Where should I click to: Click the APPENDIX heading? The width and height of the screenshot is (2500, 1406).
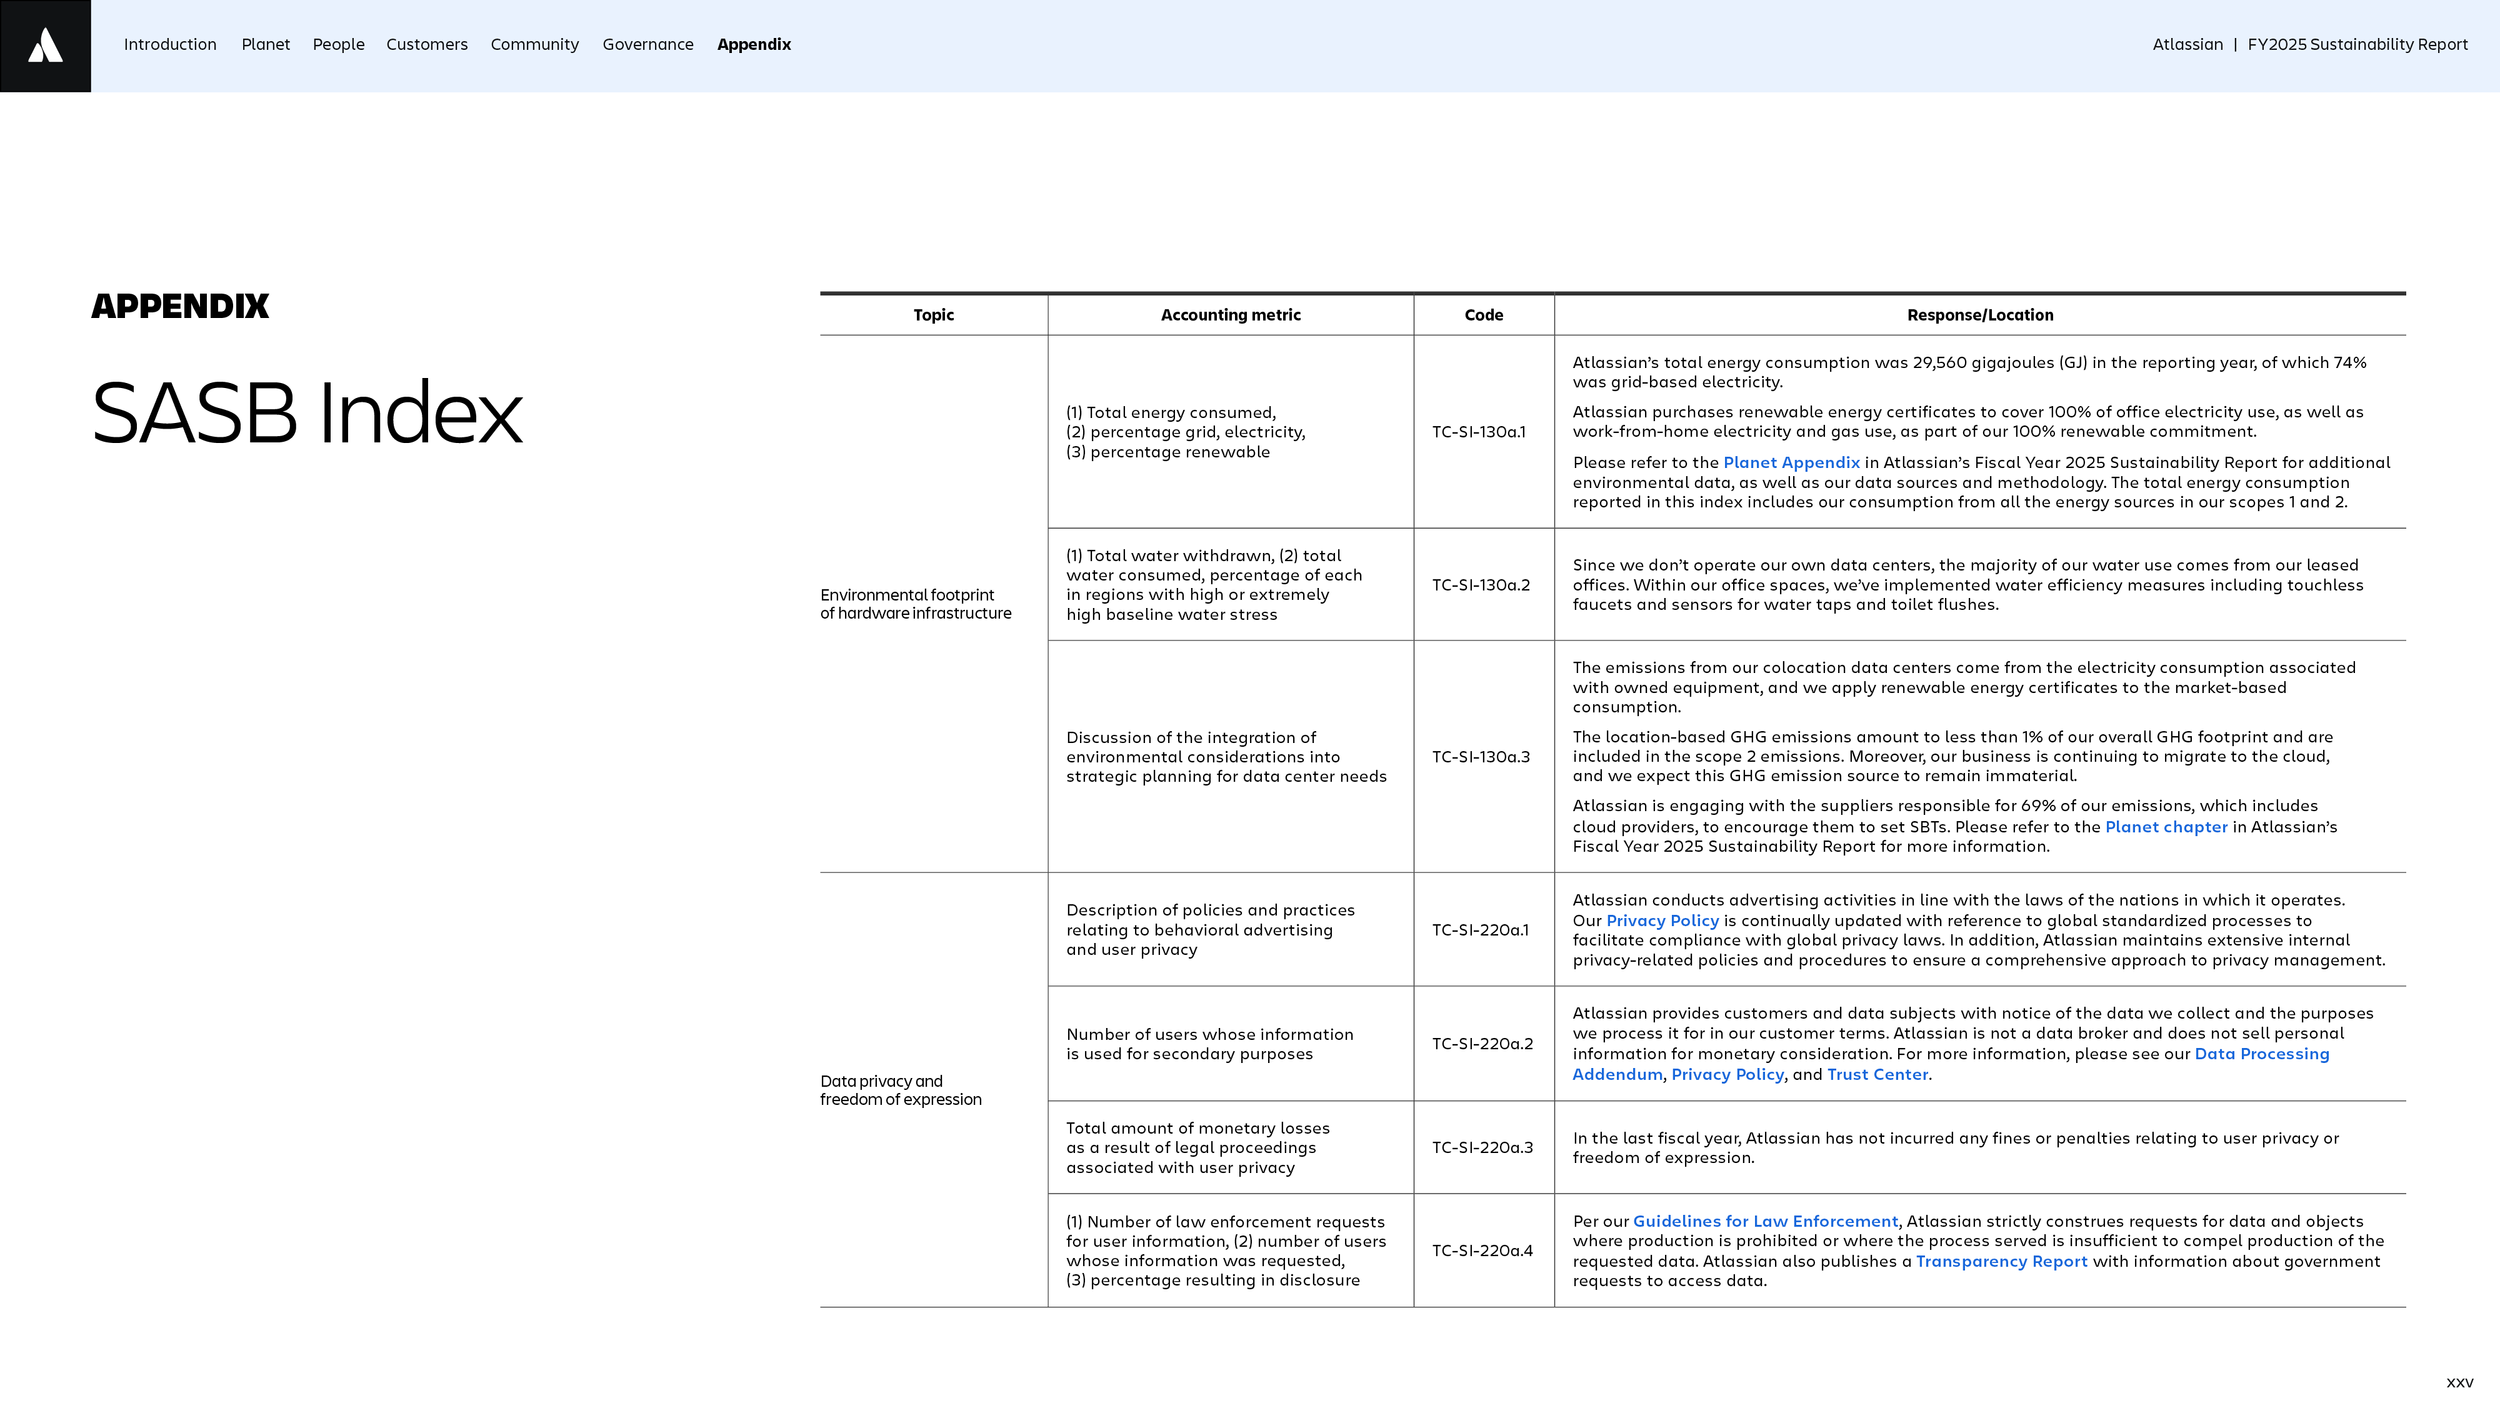pyautogui.click(x=180, y=306)
